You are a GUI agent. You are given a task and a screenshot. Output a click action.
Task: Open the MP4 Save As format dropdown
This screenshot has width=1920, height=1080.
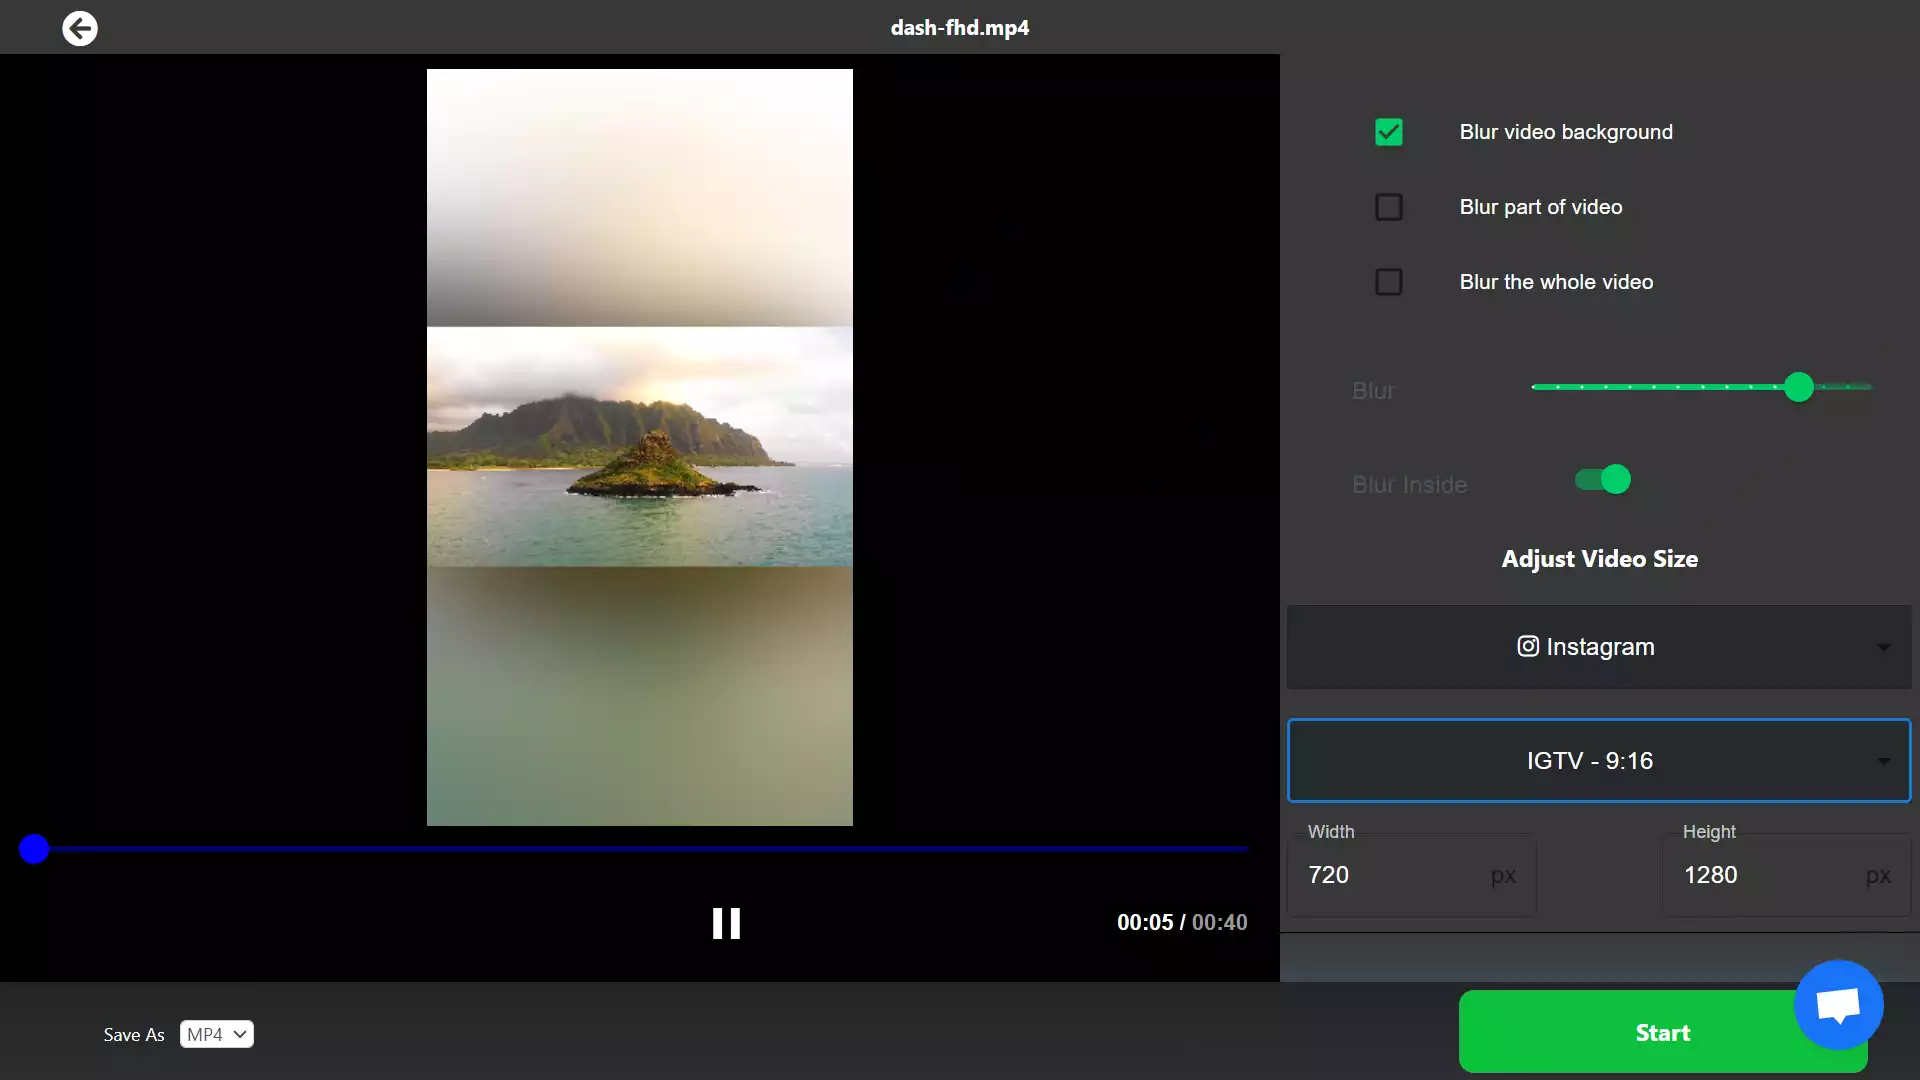(x=216, y=1034)
